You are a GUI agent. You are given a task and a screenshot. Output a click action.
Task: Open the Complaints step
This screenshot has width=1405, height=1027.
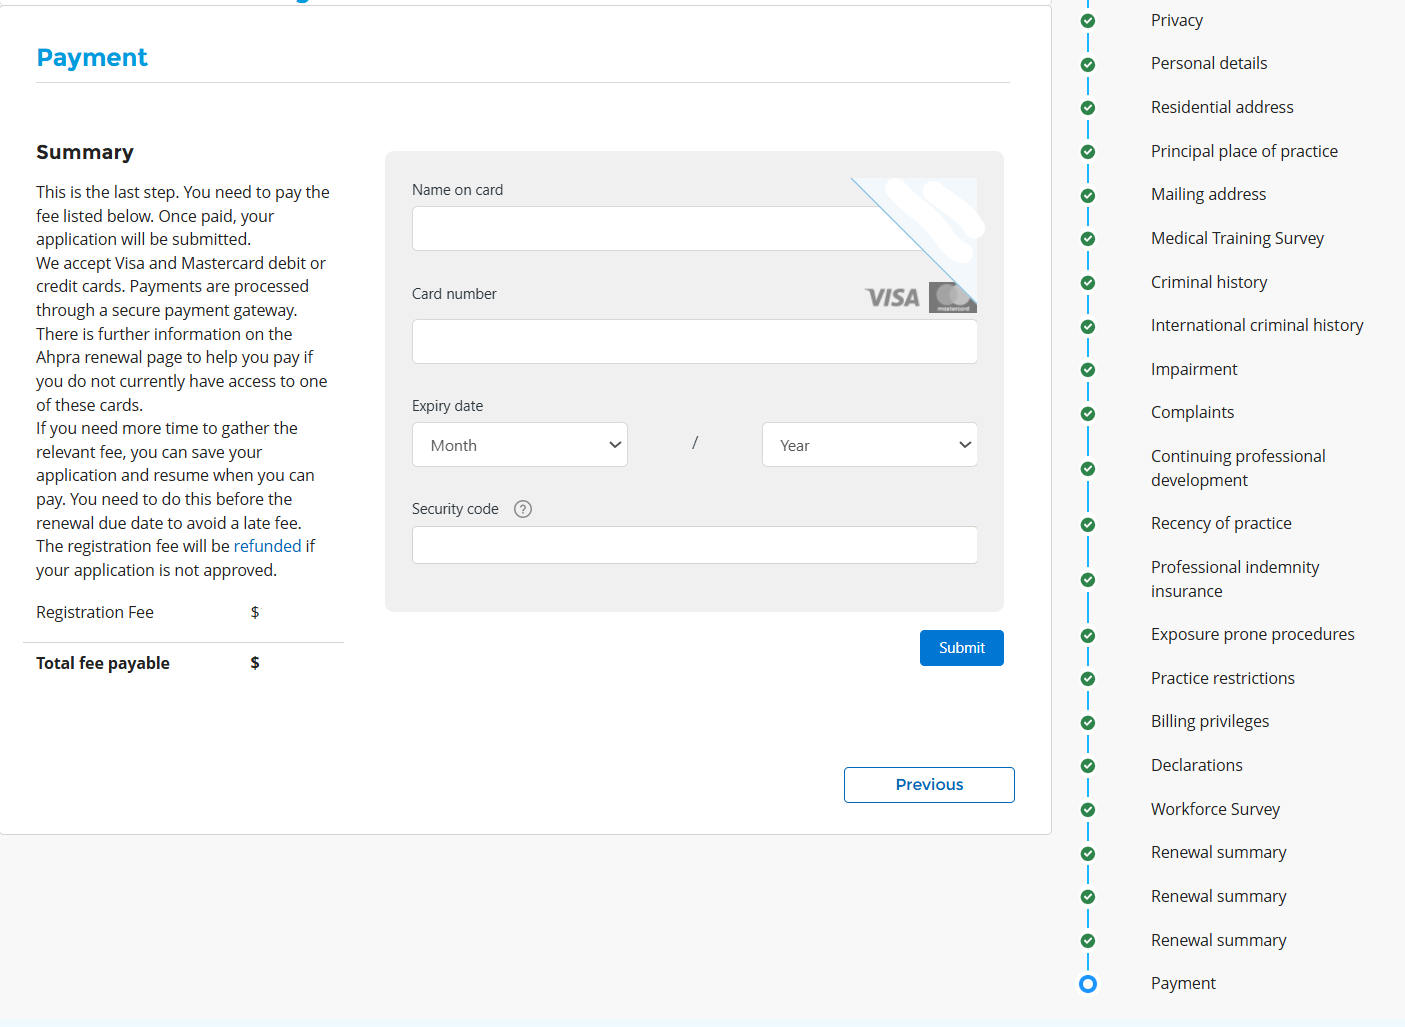[x=1192, y=412]
